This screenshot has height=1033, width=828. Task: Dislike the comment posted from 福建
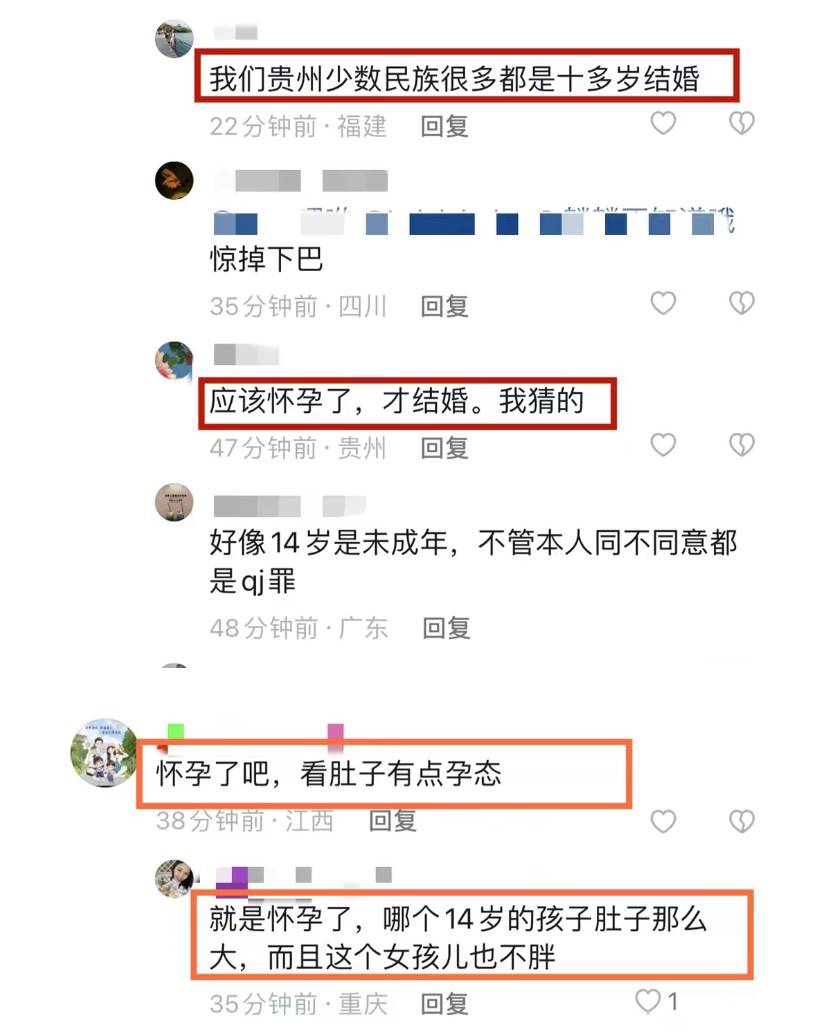click(x=742, y=123)
